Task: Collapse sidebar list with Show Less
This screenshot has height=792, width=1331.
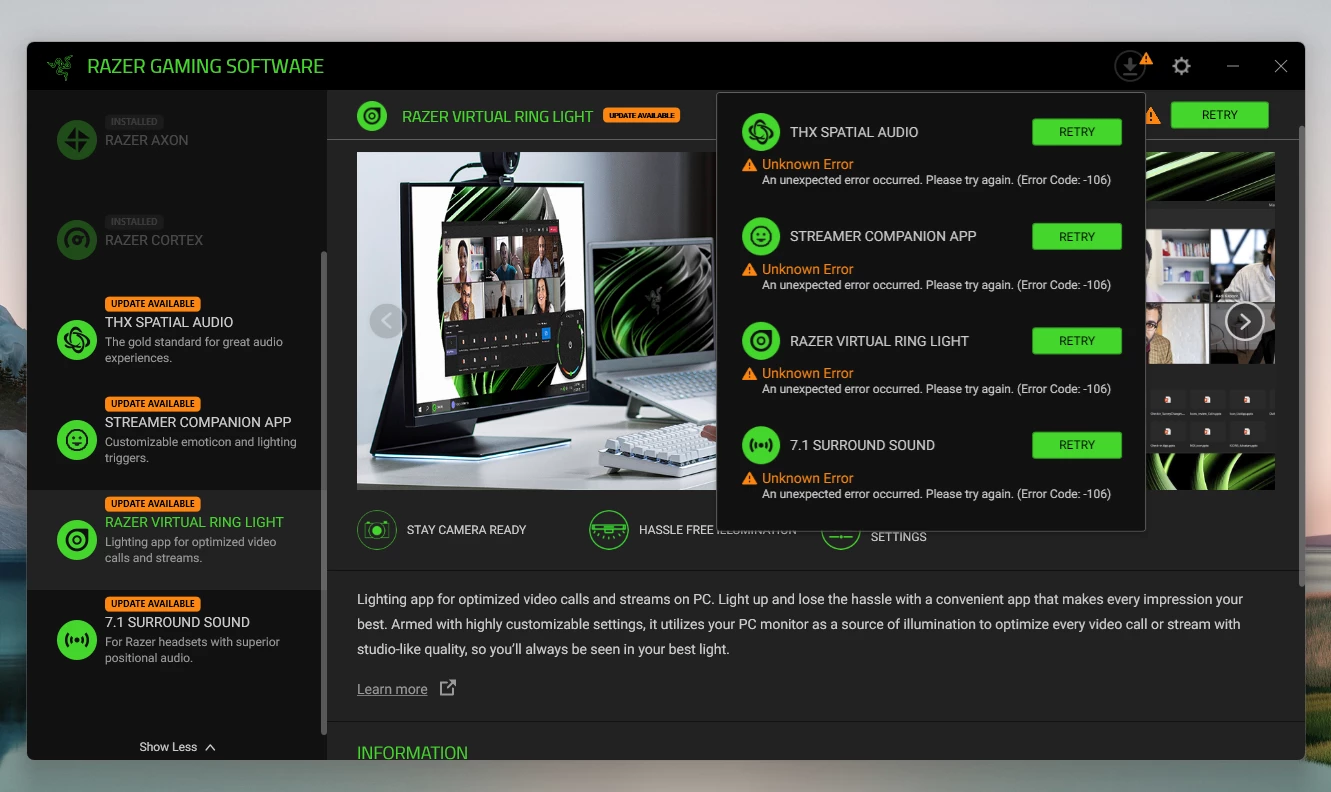Action: (177, 747)
